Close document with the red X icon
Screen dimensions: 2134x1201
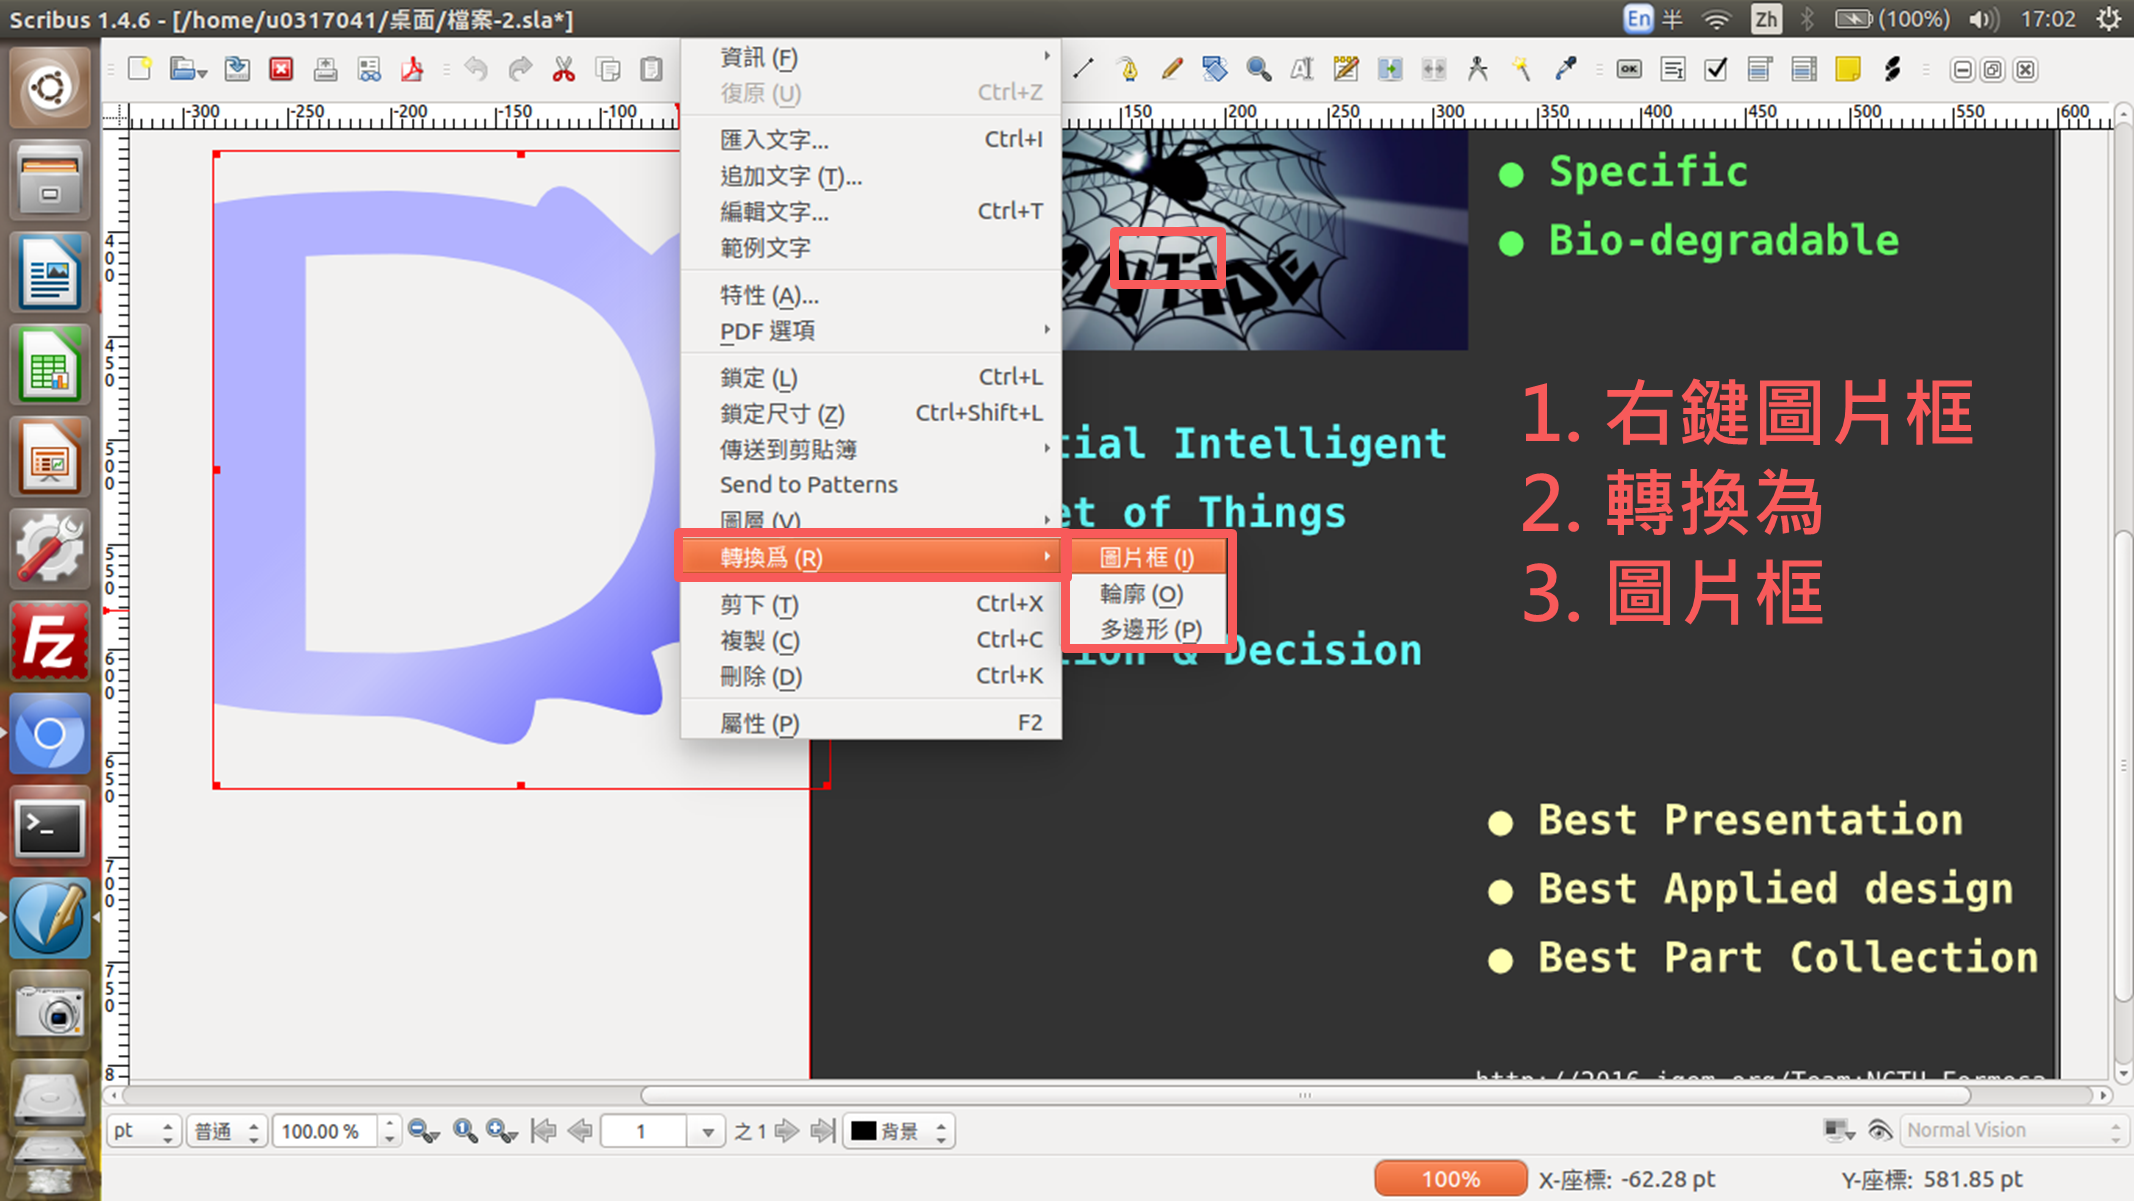tap(281, 69)
